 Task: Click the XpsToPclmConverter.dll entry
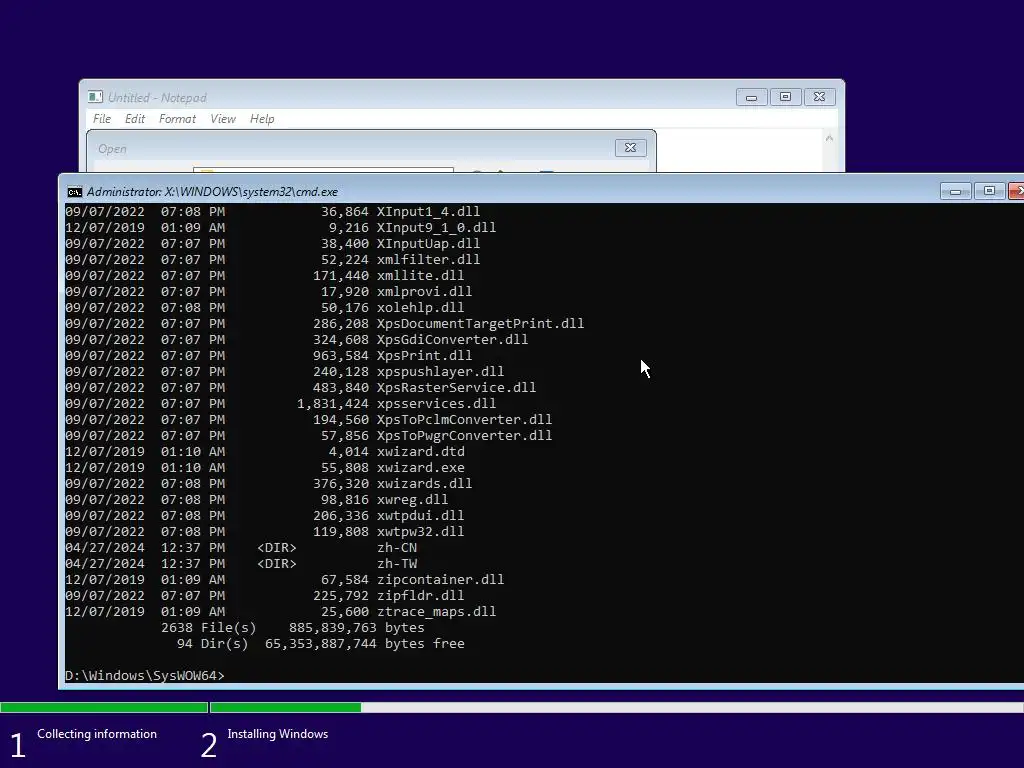click(464, 419)
